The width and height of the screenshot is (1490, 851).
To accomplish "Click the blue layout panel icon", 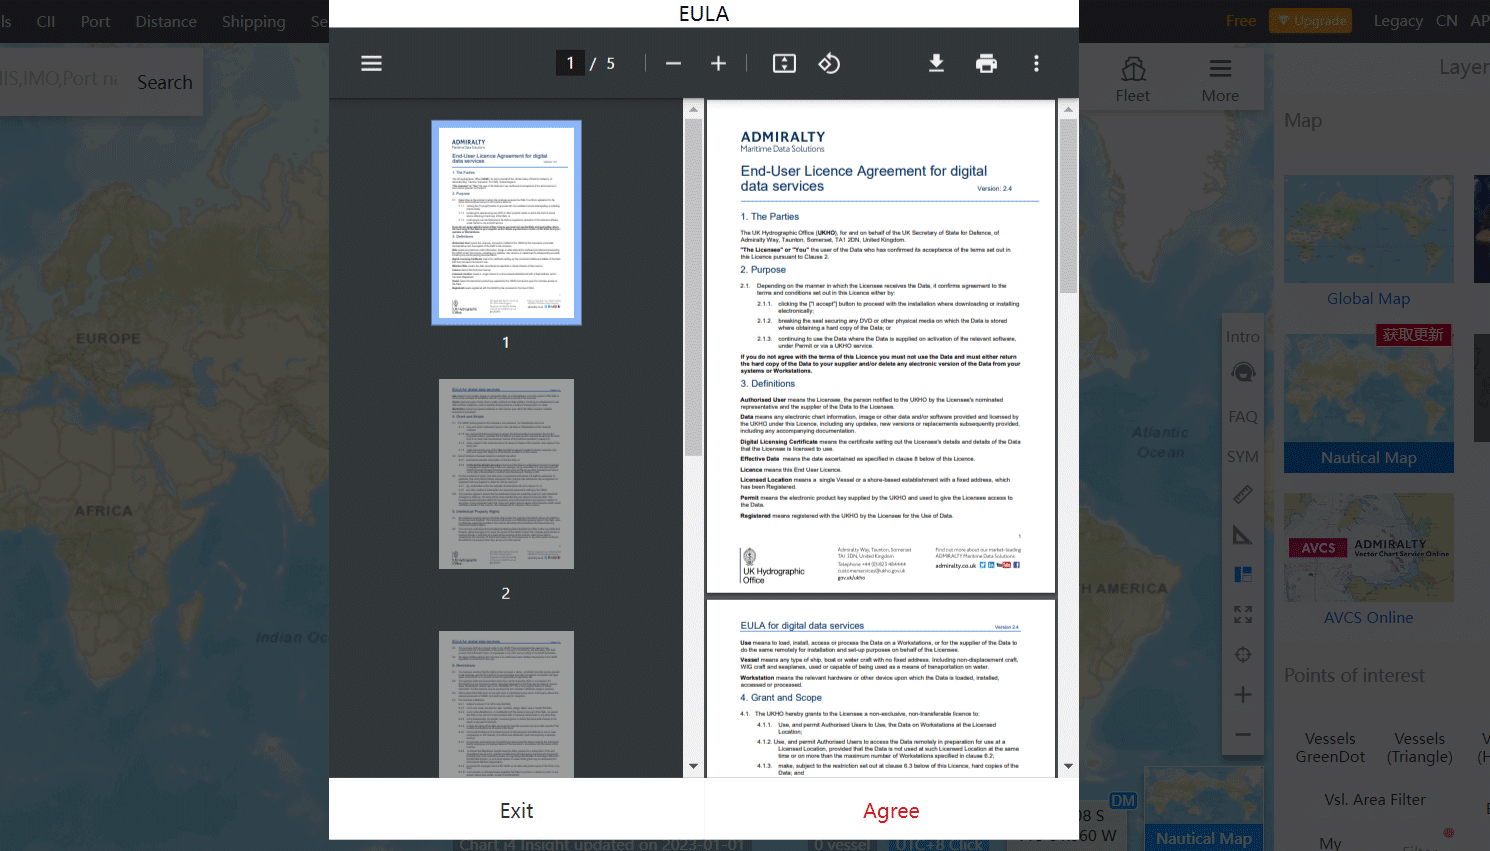I will (x=1243, y=575).
